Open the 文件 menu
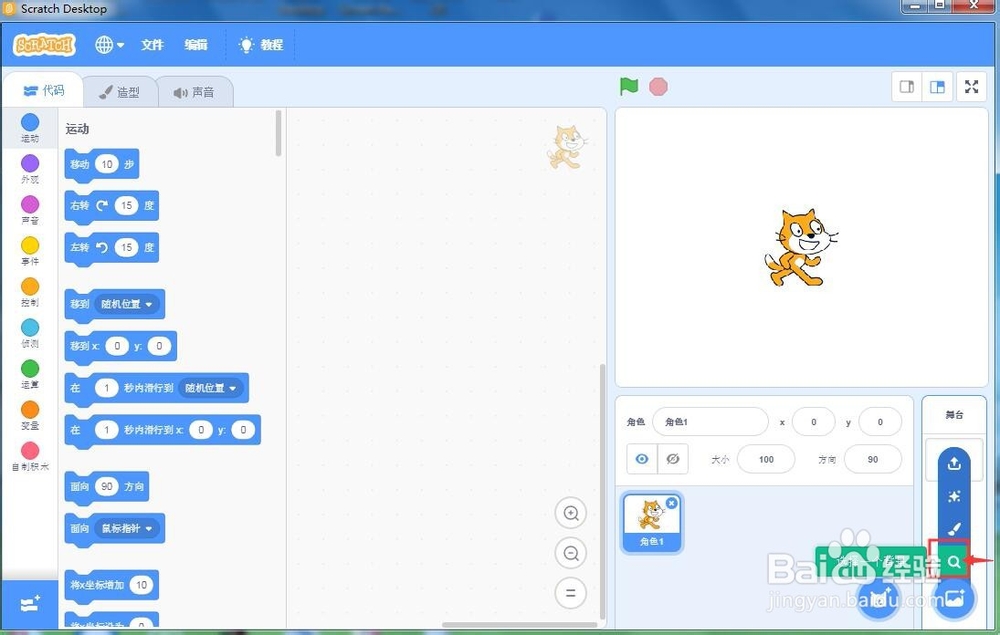 [152, 45]
